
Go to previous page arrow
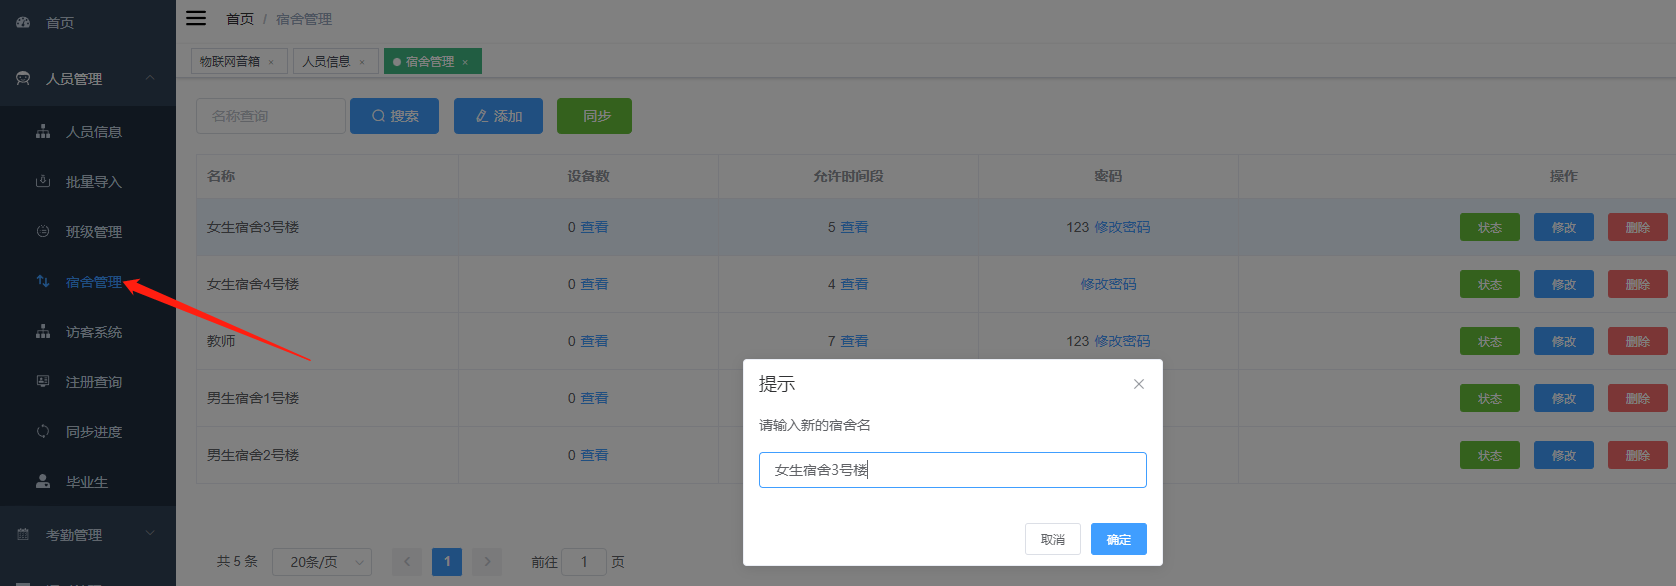pos(407,561)
